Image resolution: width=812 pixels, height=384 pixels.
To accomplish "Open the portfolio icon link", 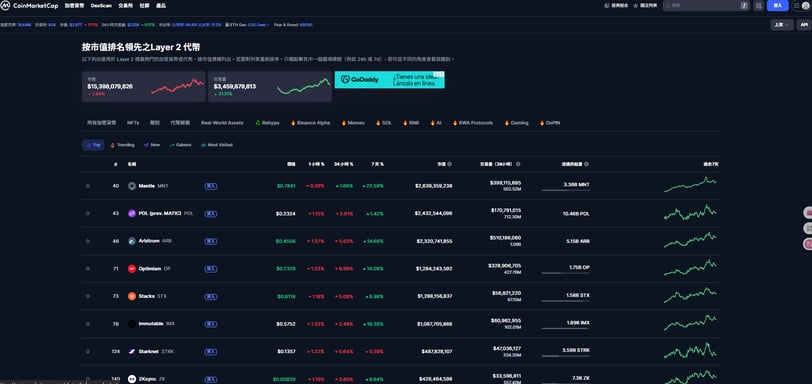I will (616, 5).
